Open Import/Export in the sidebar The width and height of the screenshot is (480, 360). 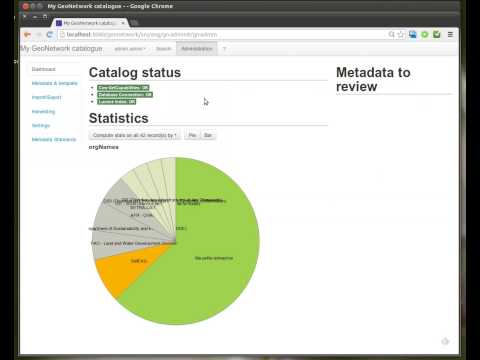47,97
